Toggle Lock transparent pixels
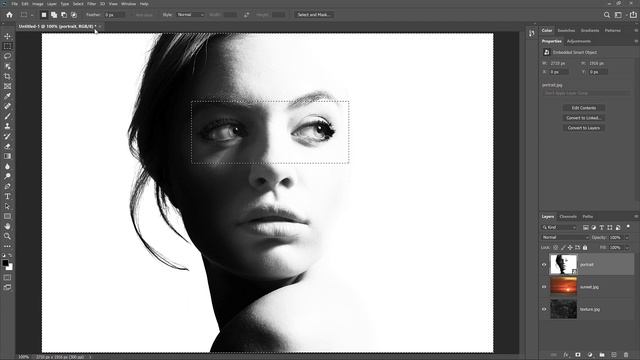Image resolution: width=640 pixels, height=360 pixels. [555, 247]
